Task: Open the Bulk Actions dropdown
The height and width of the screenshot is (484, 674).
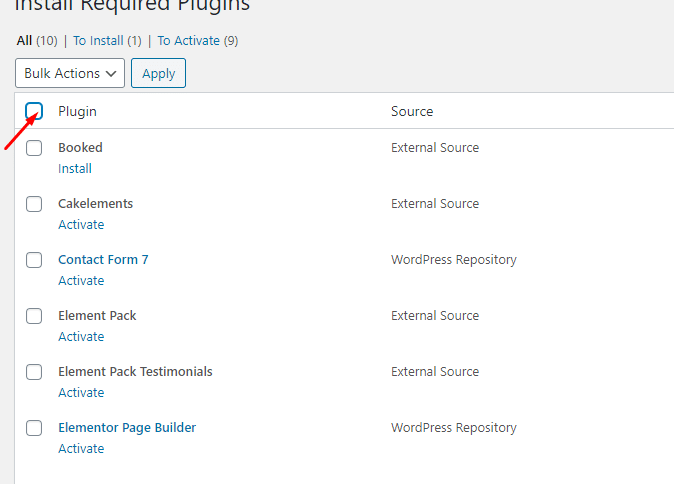Action: pyautogui.click(x=70, y=73)
